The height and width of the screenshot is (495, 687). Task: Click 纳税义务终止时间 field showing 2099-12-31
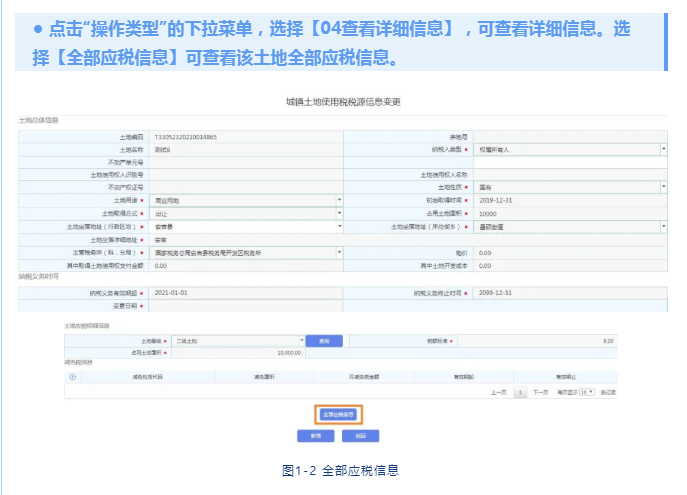[x=570, y=293]
